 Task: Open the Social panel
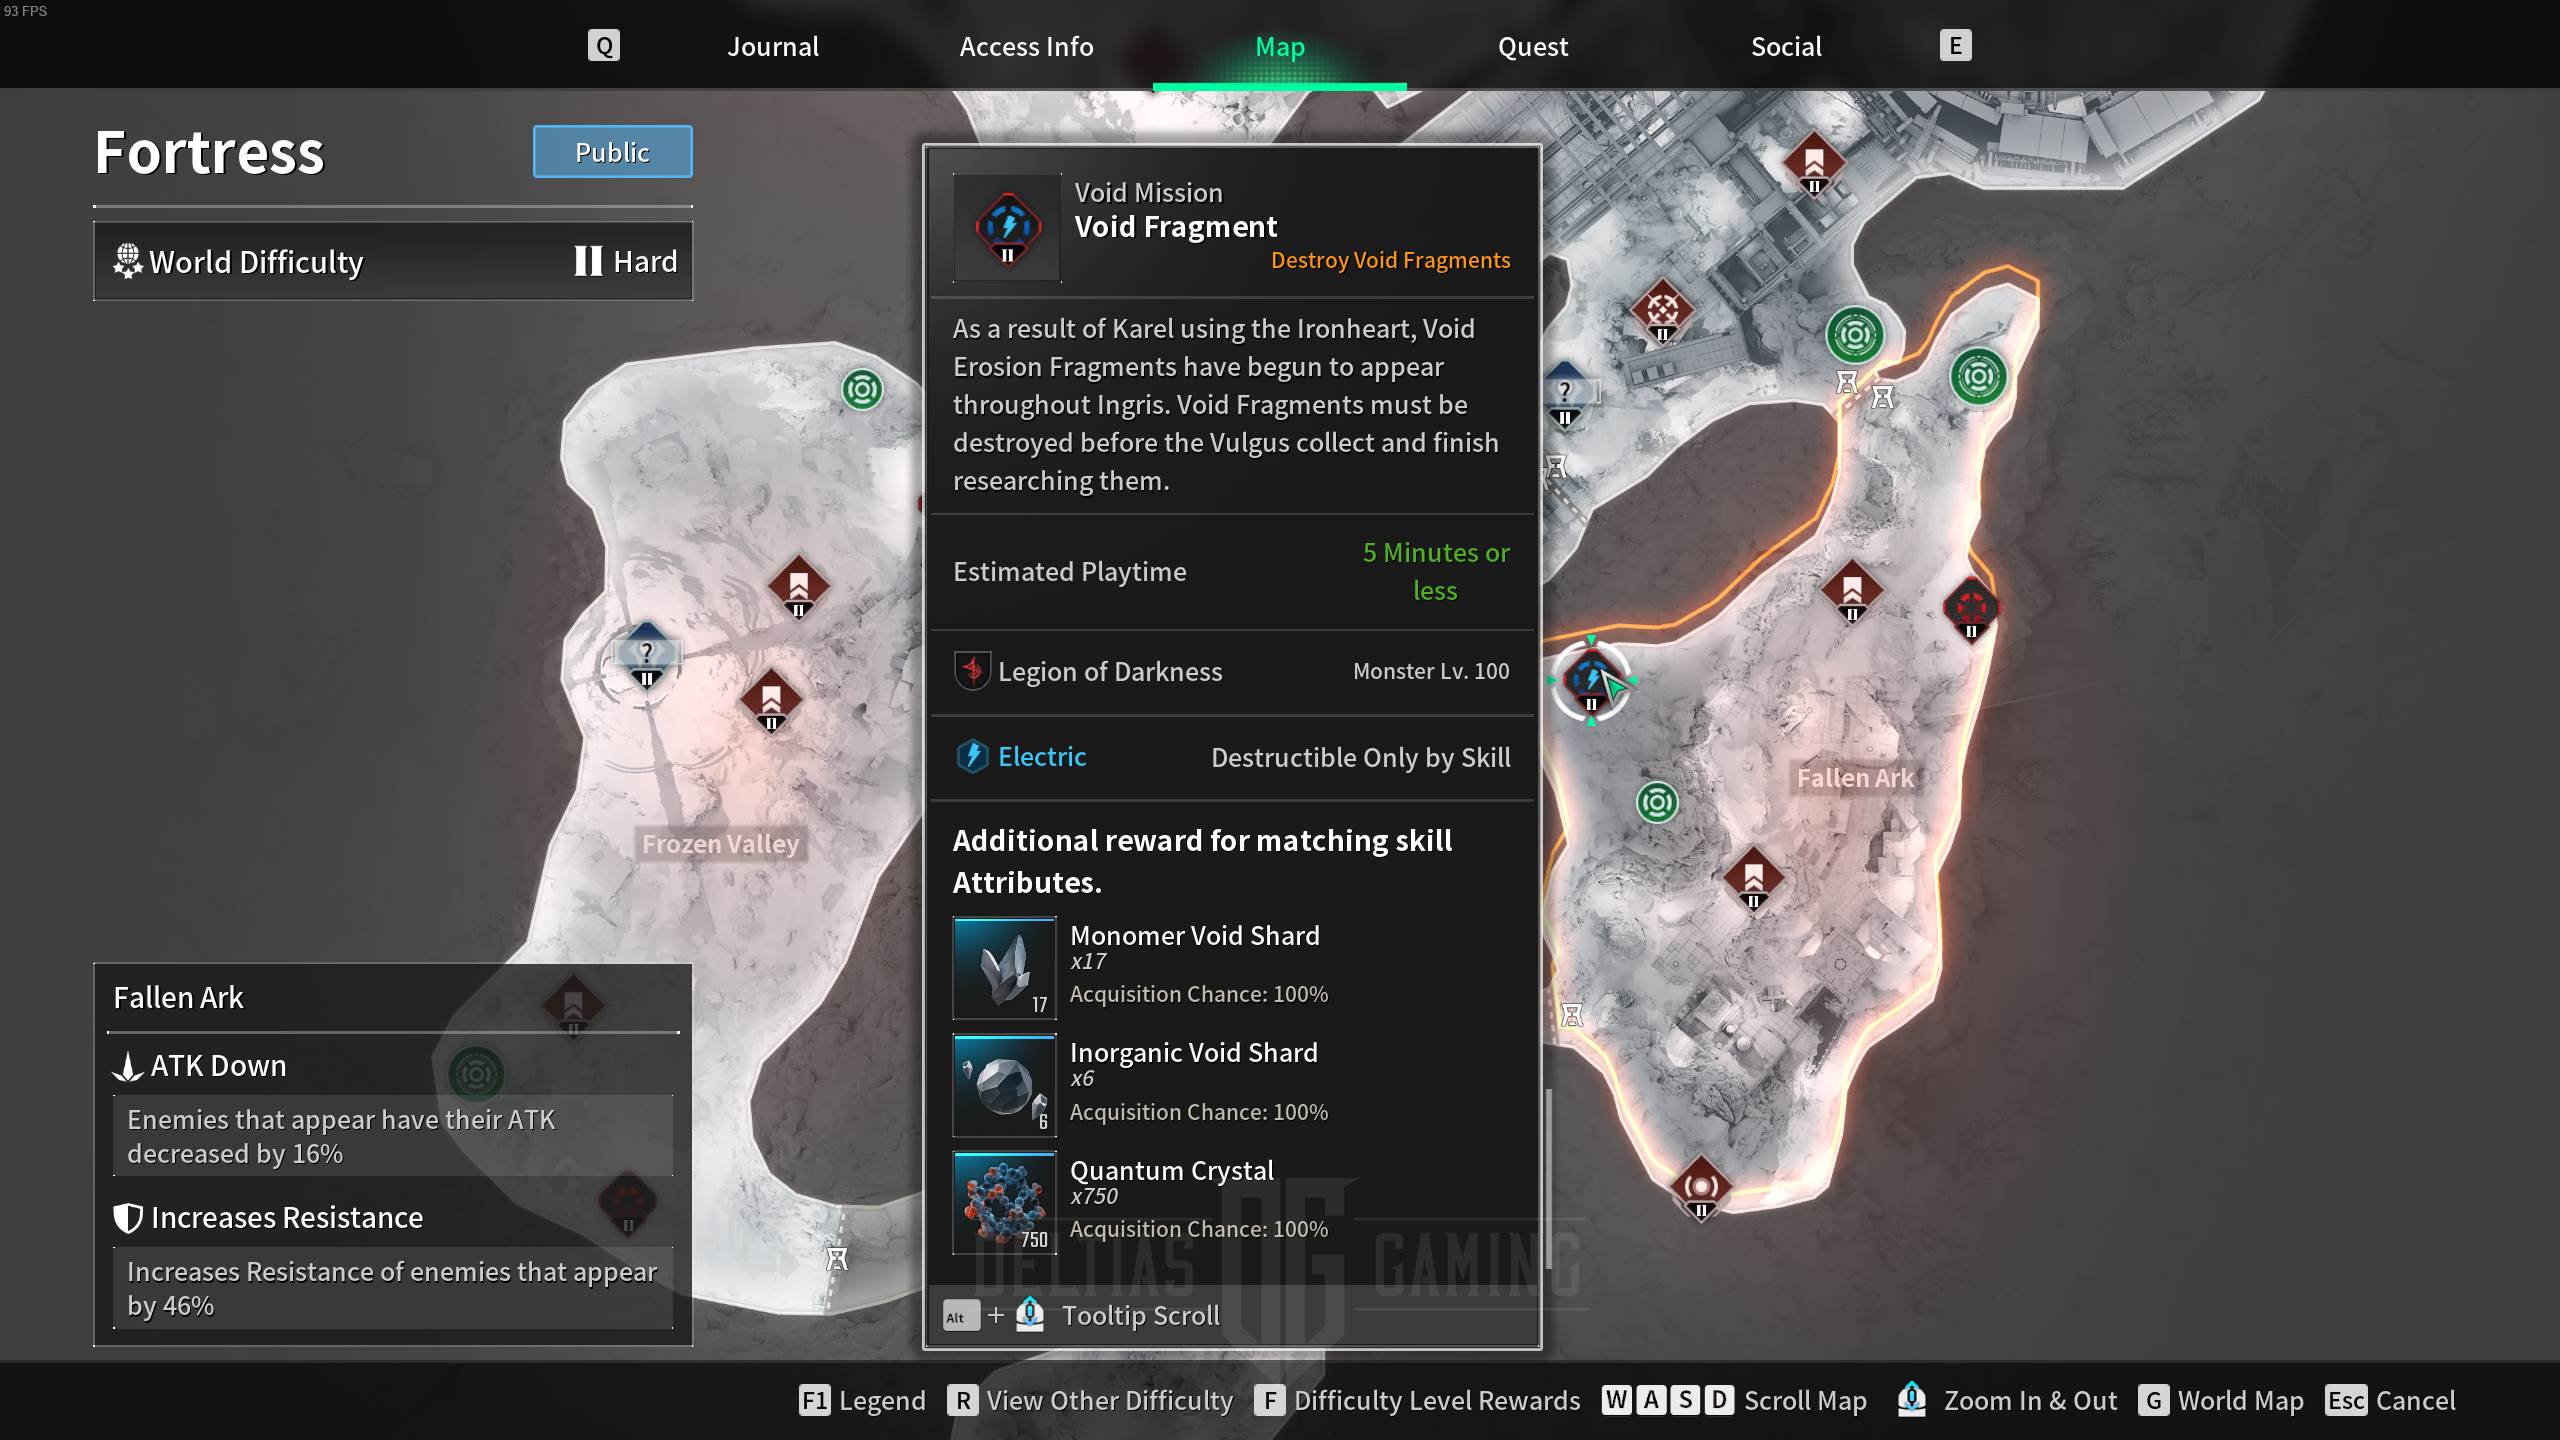1786,46
